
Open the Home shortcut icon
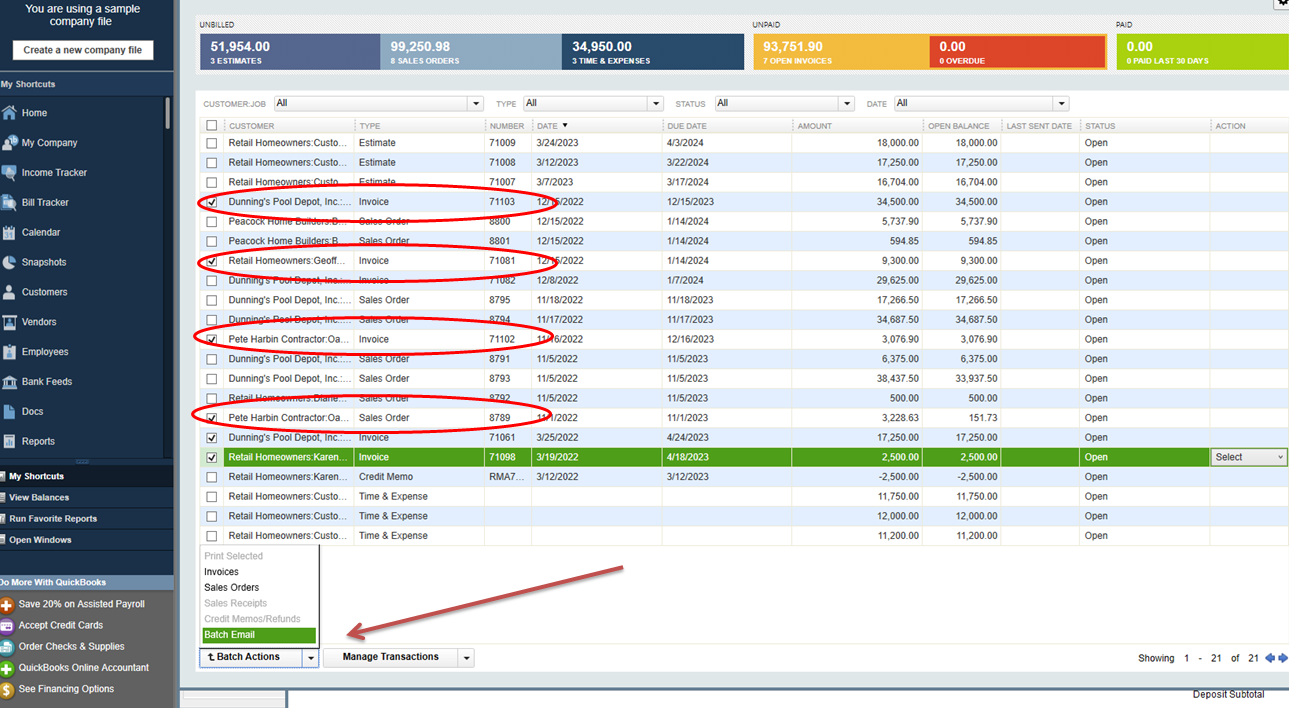[9, 113]
